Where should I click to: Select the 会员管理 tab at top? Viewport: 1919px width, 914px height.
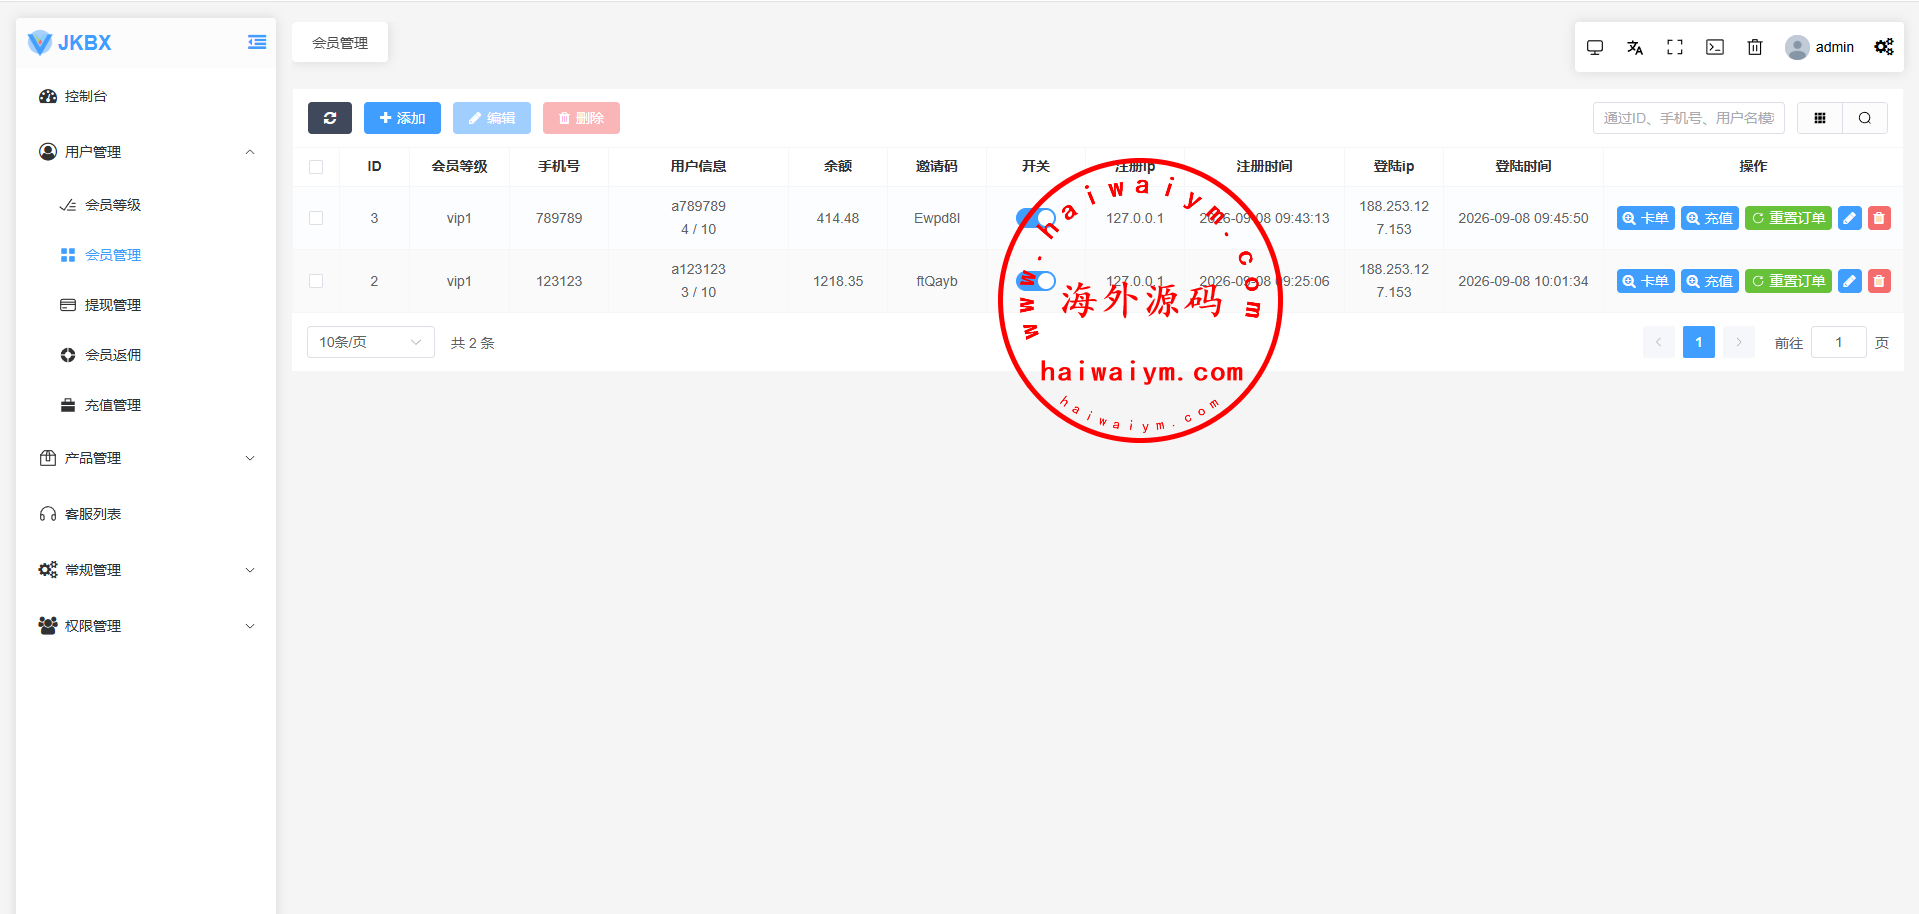coord(340,43)
